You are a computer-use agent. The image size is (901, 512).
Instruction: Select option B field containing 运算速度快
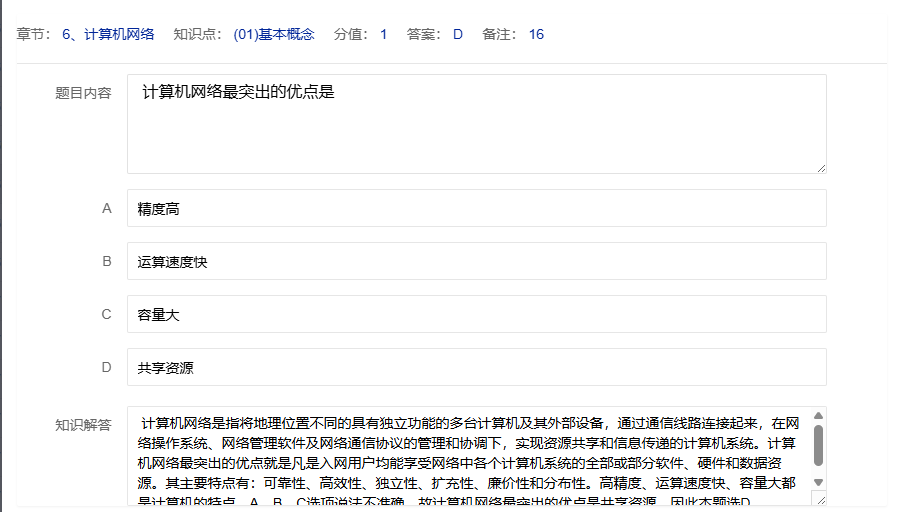coord(476,262)
